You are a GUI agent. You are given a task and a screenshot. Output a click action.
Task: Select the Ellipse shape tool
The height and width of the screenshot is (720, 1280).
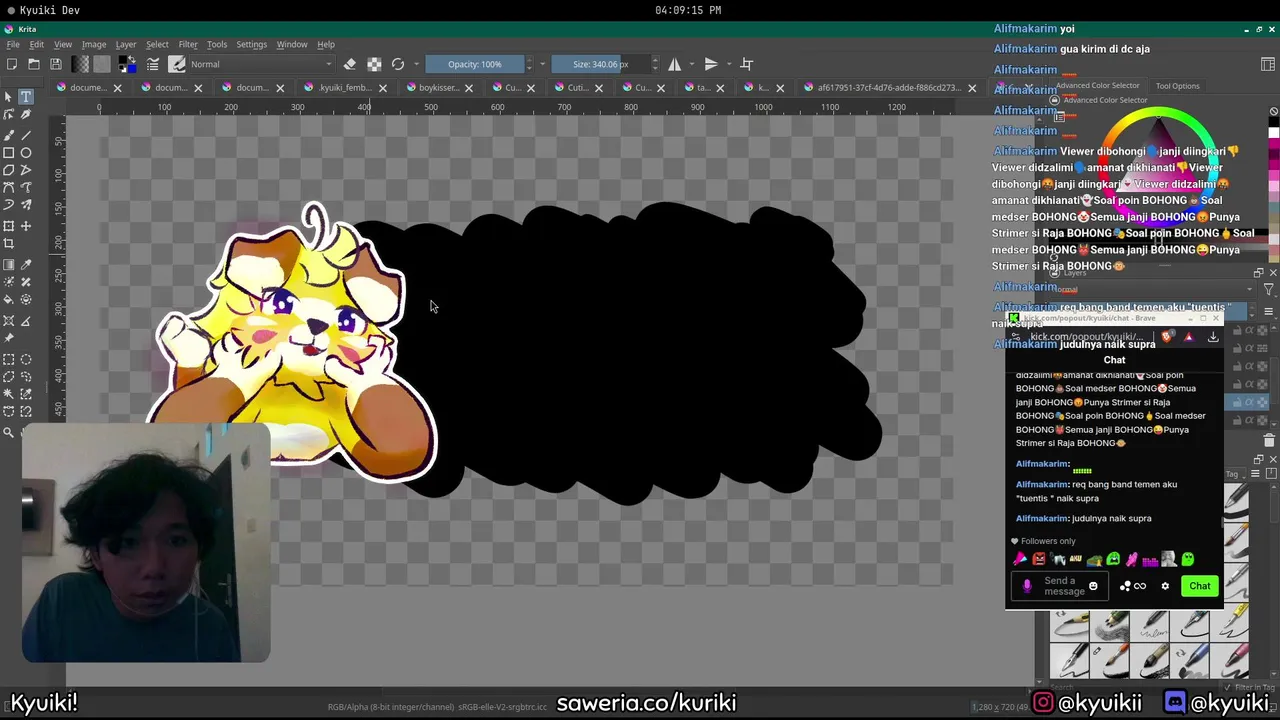tap(26, 153)
